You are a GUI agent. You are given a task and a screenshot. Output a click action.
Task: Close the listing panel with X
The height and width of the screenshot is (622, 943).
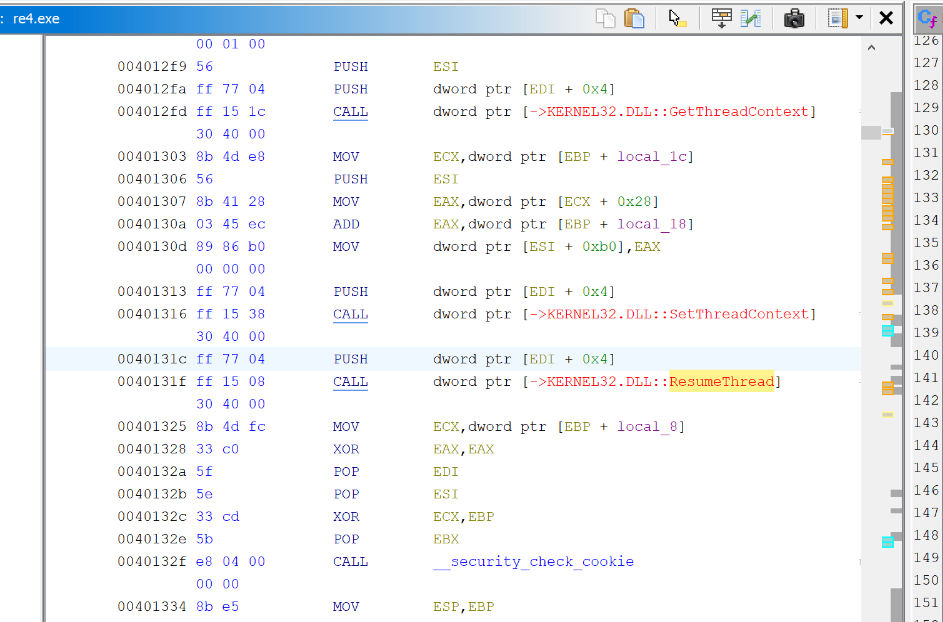(x=886, y=18)
